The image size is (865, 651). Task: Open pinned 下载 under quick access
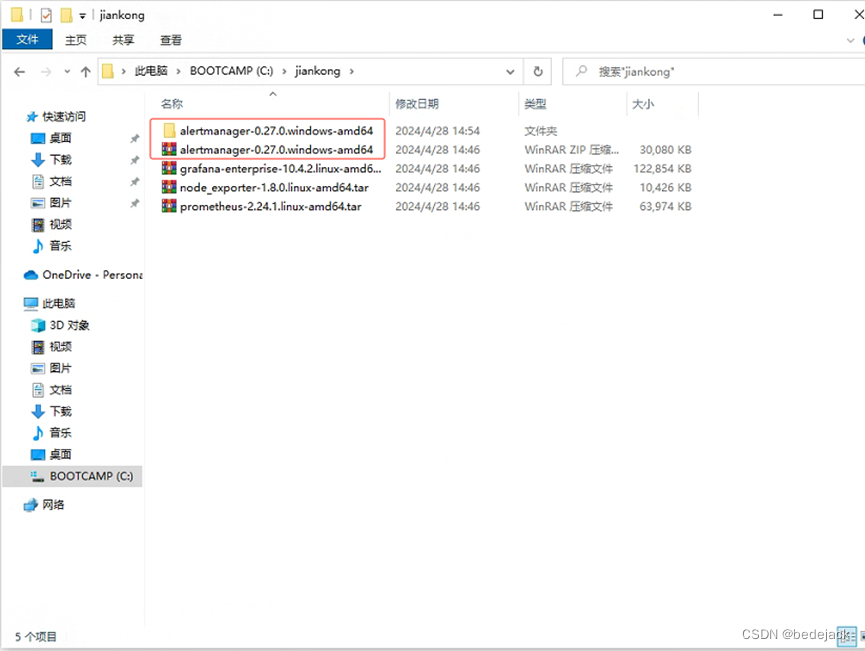point(60,159)
